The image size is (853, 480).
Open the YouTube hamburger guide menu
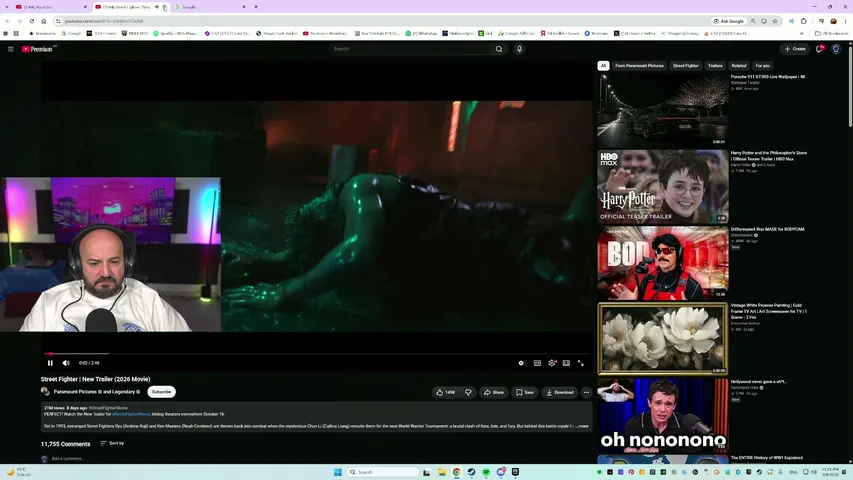[10, 49]
